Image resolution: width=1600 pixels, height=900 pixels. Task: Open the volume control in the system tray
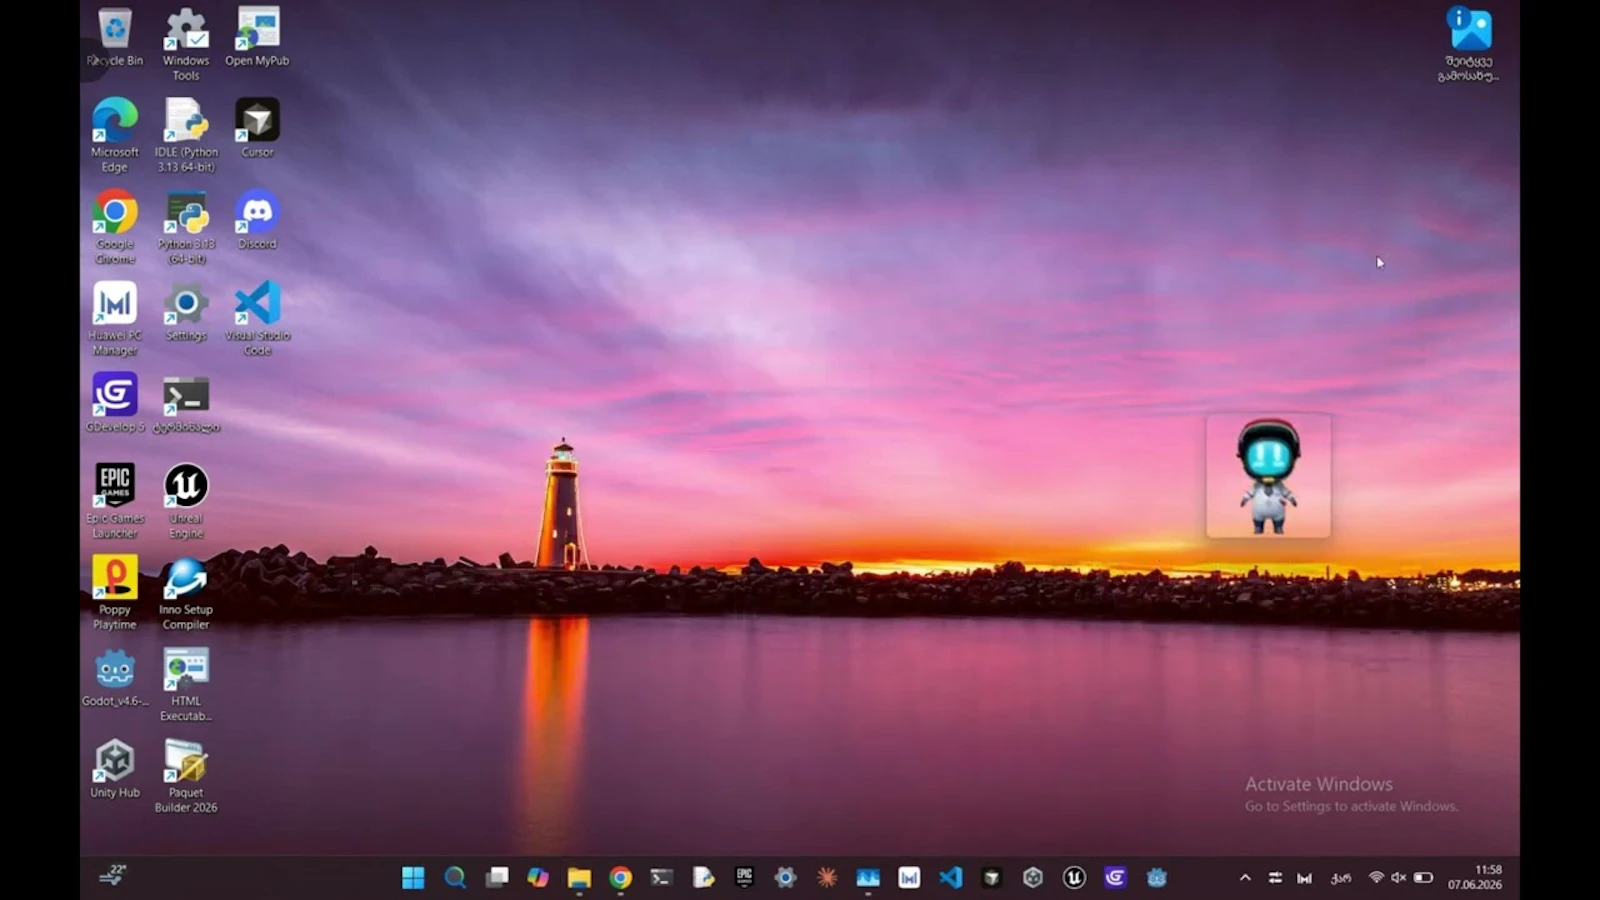[x=1398, y=878]
